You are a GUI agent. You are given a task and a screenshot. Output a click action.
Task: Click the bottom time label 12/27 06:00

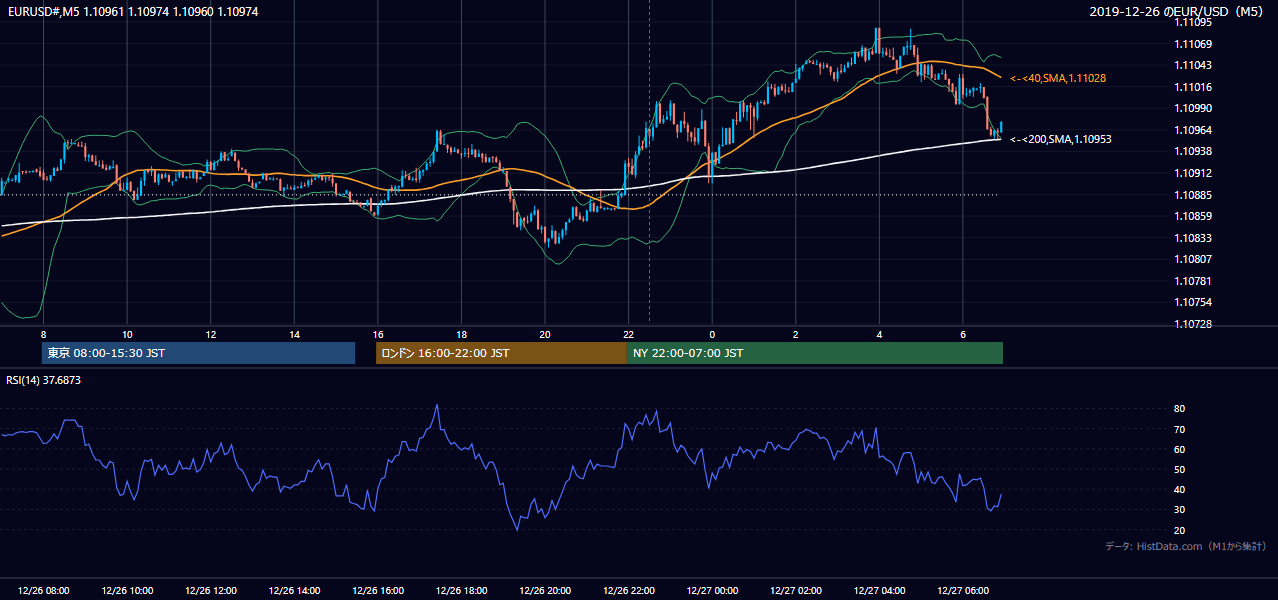tap(963, 591)
